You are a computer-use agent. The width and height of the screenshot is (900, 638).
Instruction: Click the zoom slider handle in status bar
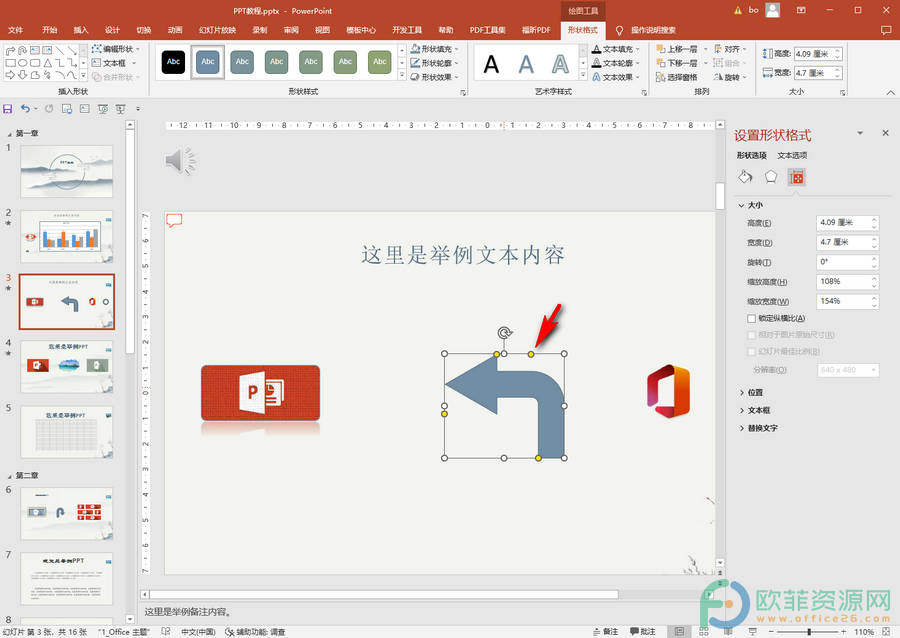pos(809,632)
